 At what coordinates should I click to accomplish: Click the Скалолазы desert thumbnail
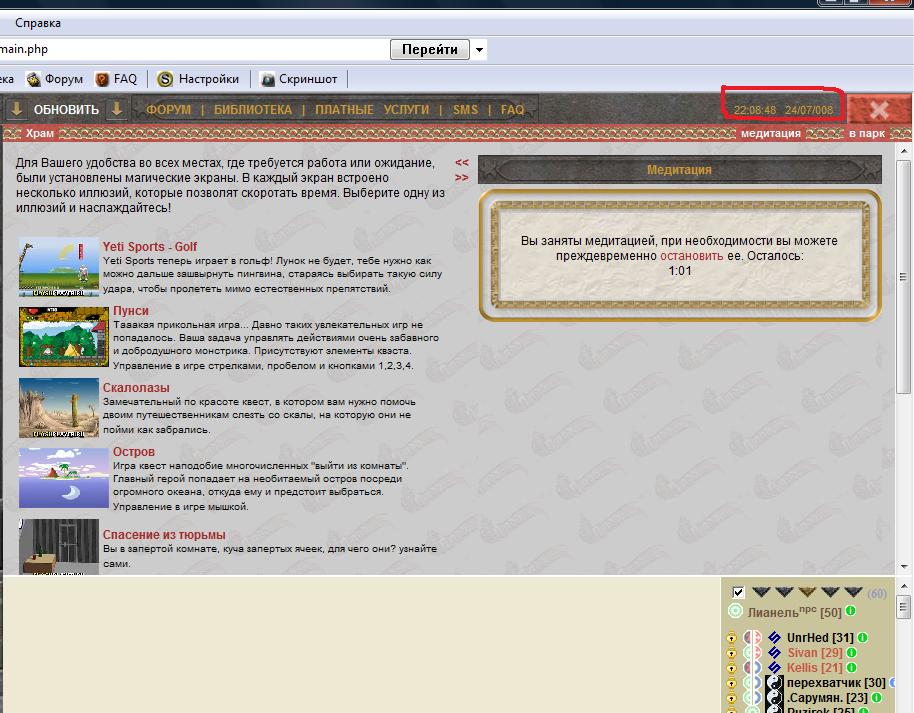59,408
